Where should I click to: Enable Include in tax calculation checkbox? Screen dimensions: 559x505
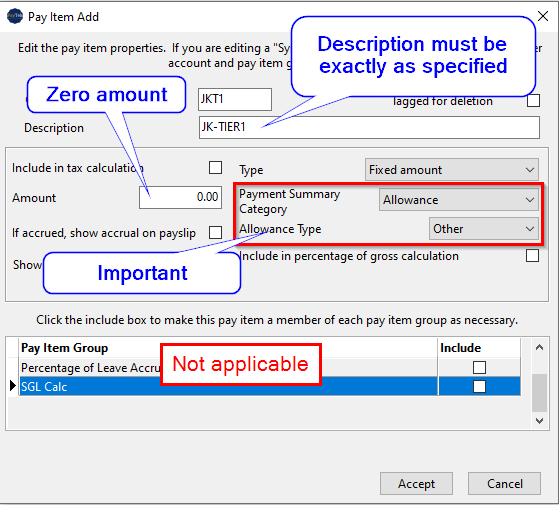[x=215, y=168]
